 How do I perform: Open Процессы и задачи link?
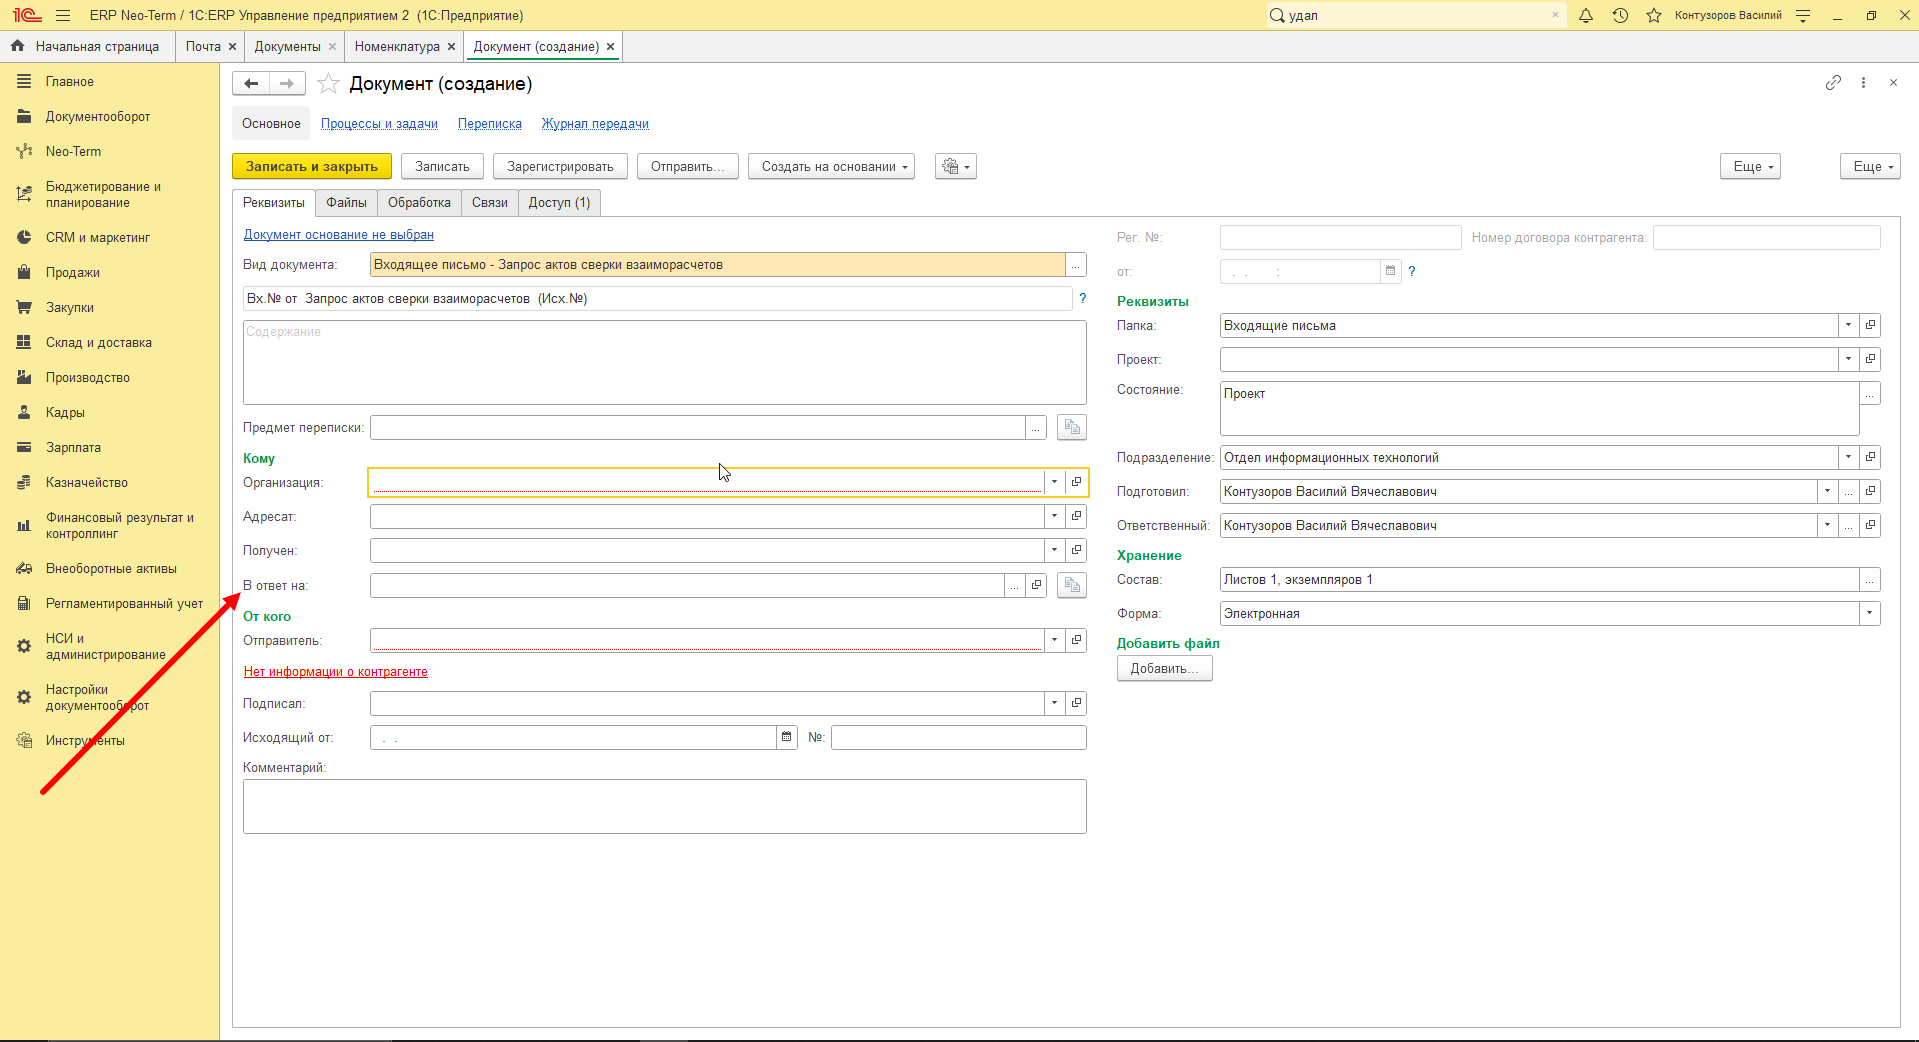point(379,124)
